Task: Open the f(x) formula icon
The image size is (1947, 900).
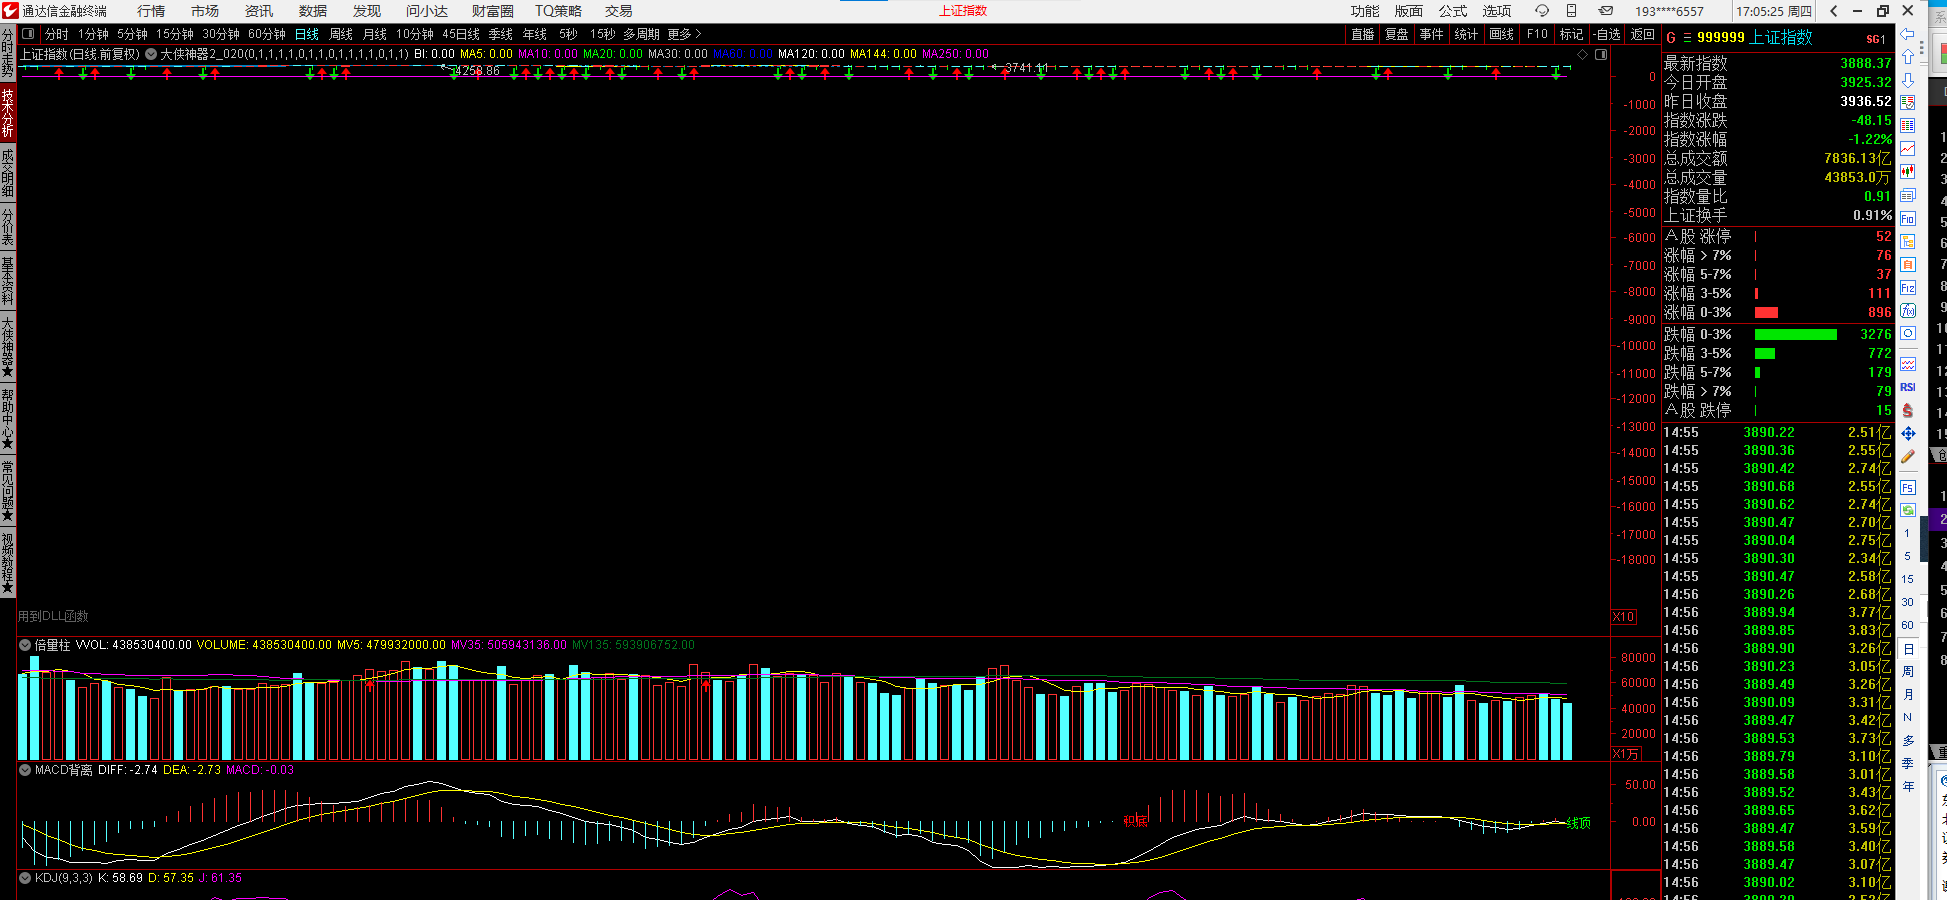Action: pos(1908,311)
